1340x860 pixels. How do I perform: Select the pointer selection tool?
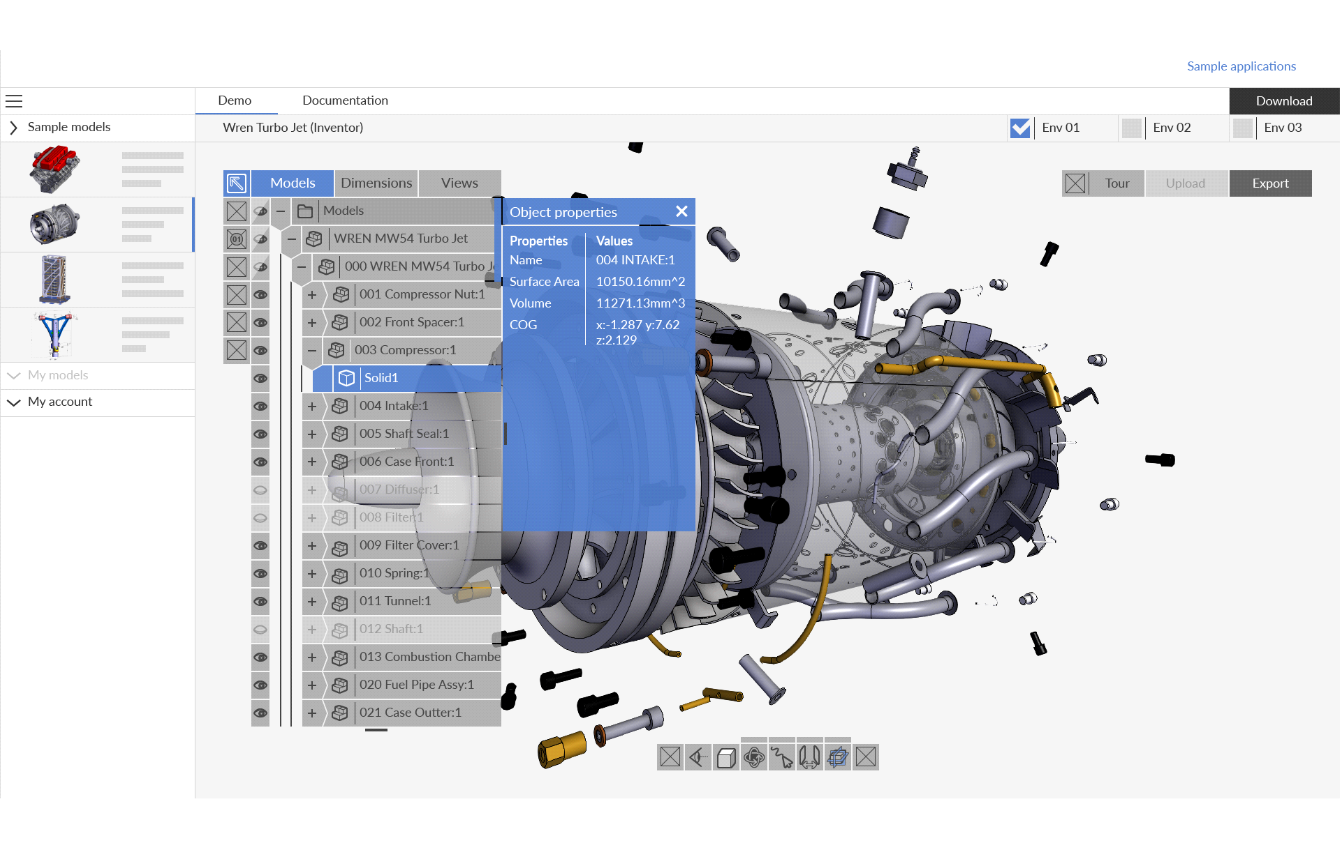[782, 757]
